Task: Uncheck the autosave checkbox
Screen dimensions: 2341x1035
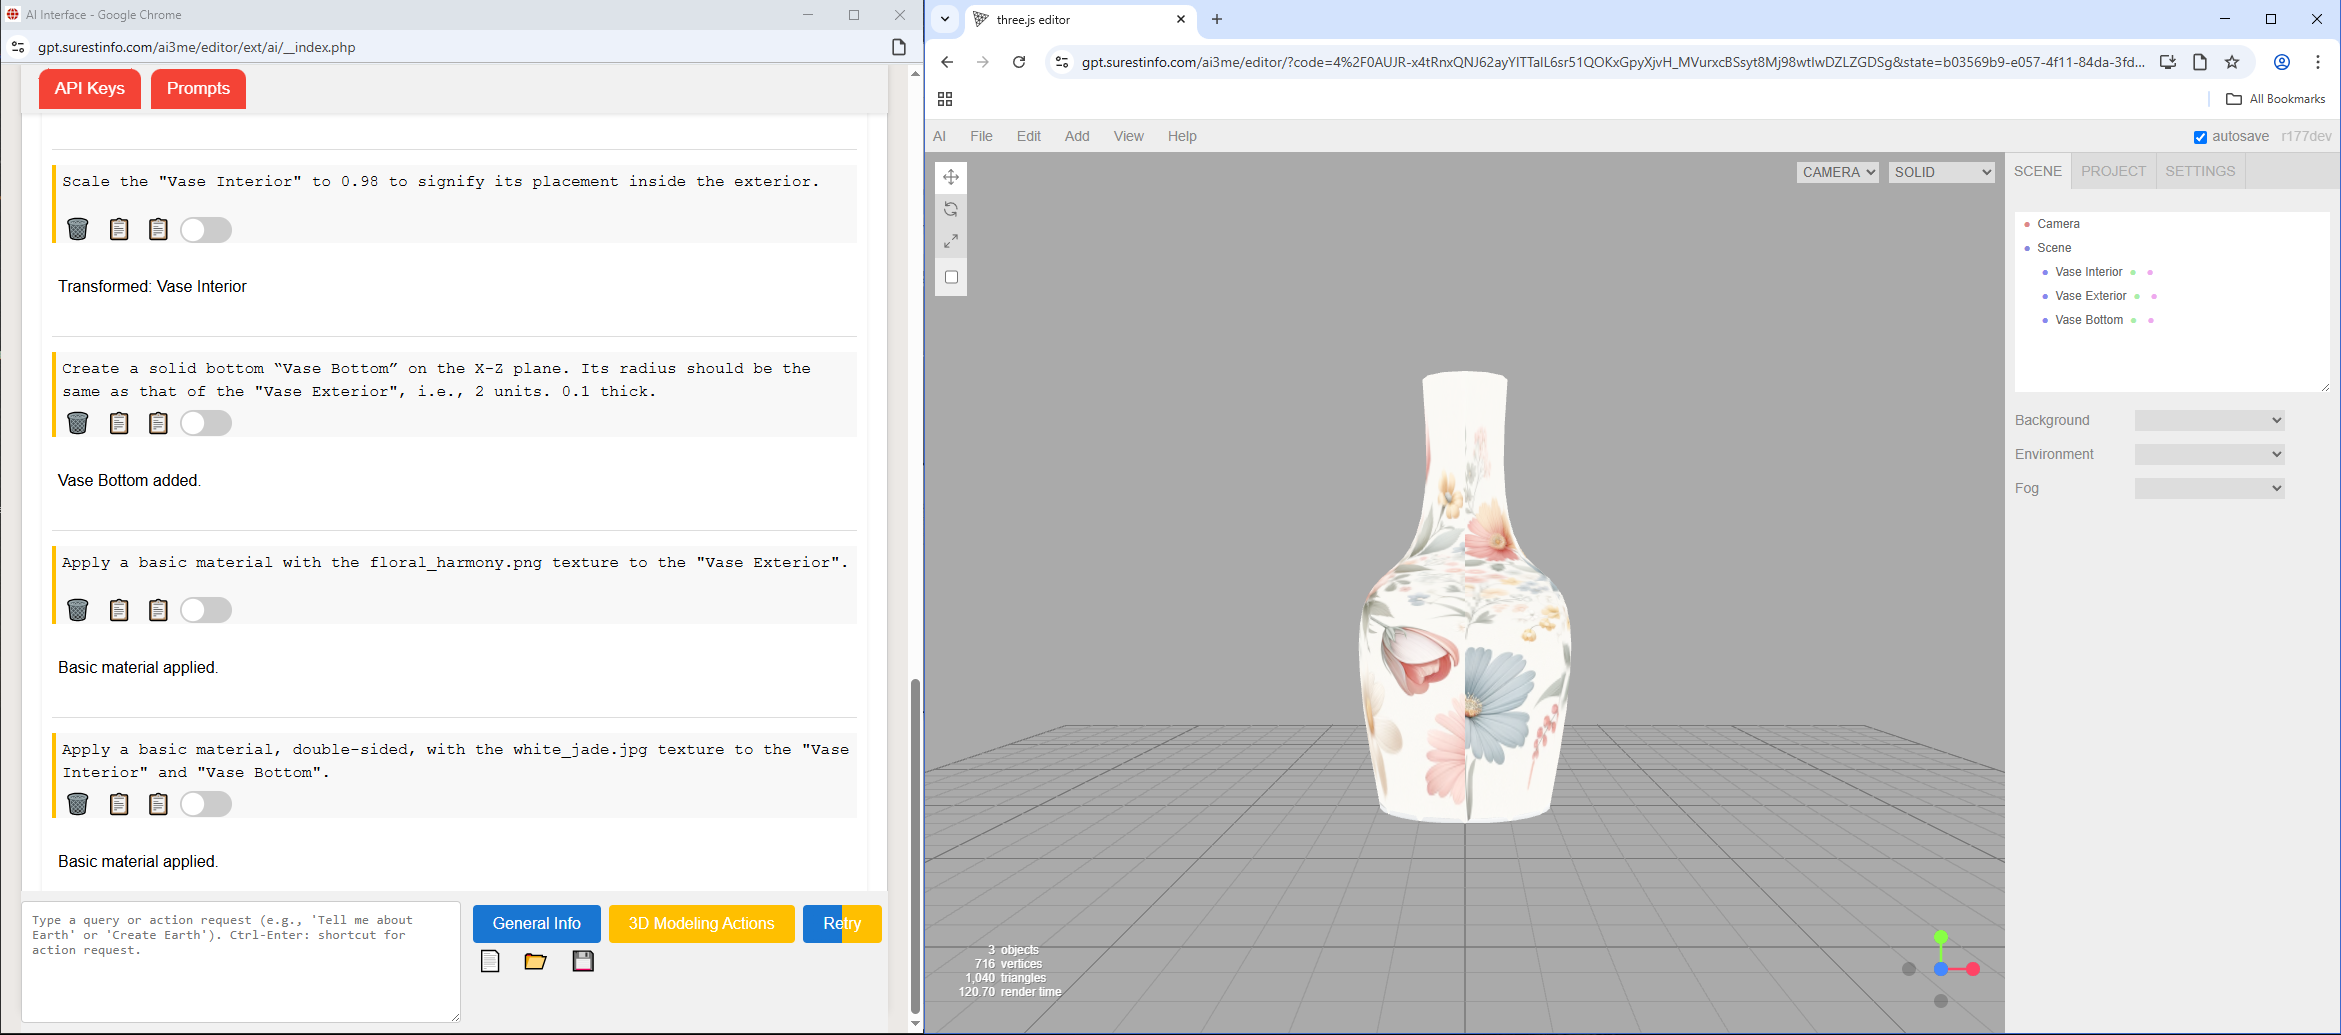Action: pos(2200,137)
